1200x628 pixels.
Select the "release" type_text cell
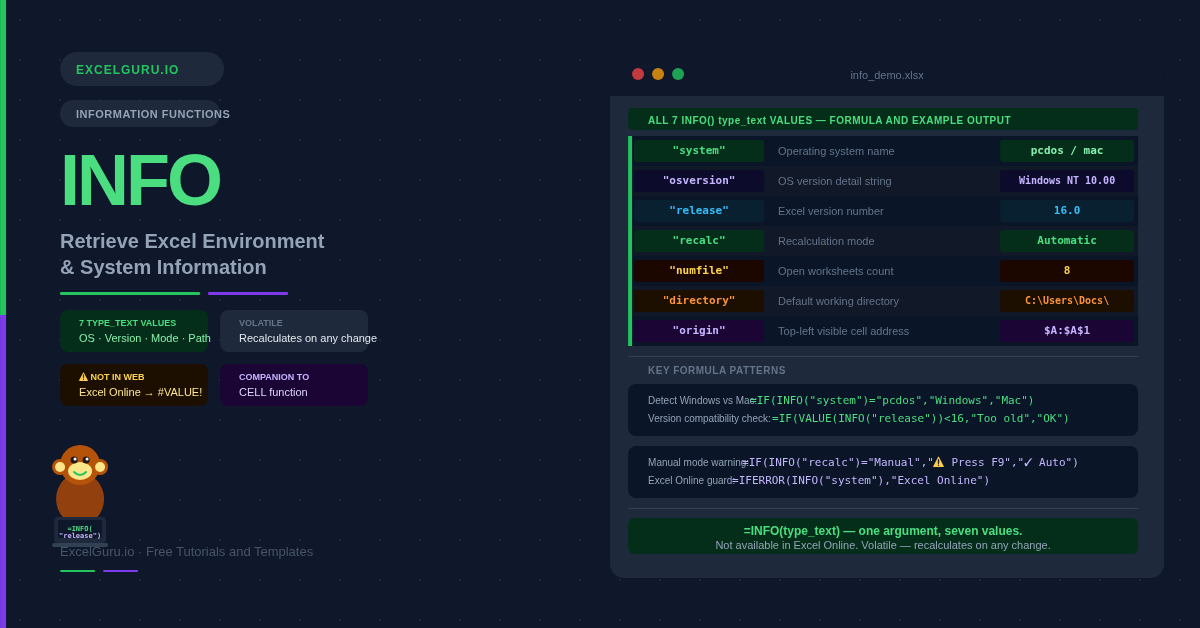pos(699,211)
